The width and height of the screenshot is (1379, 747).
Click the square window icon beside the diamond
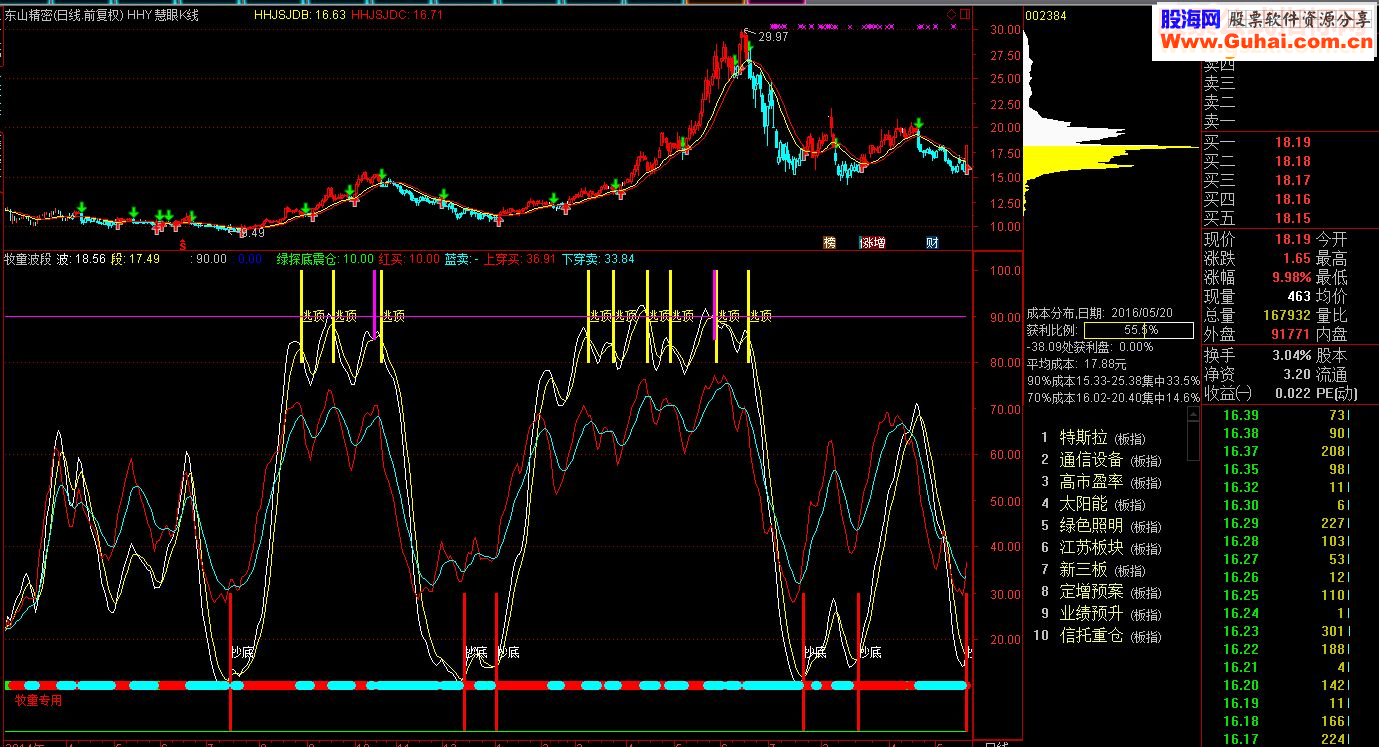[x=965, y=15]
